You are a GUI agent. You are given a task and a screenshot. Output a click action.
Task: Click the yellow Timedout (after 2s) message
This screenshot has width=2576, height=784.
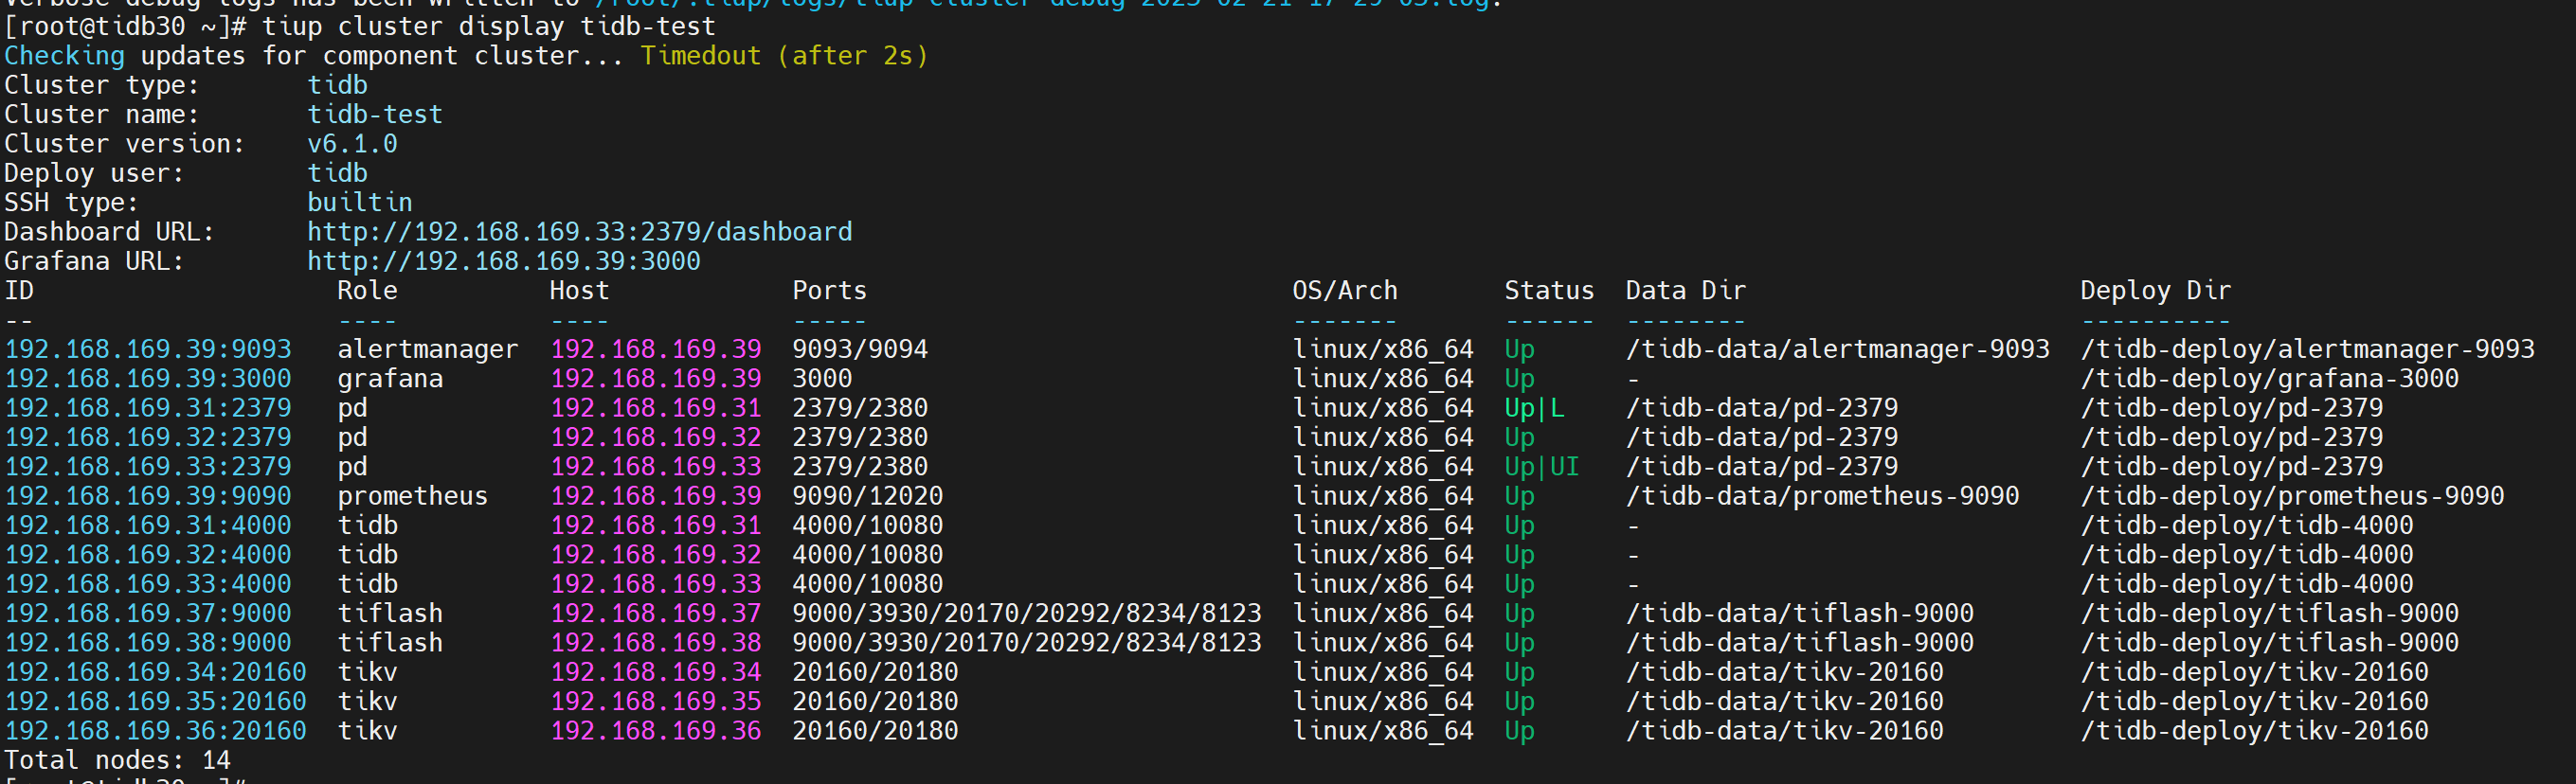784,56
